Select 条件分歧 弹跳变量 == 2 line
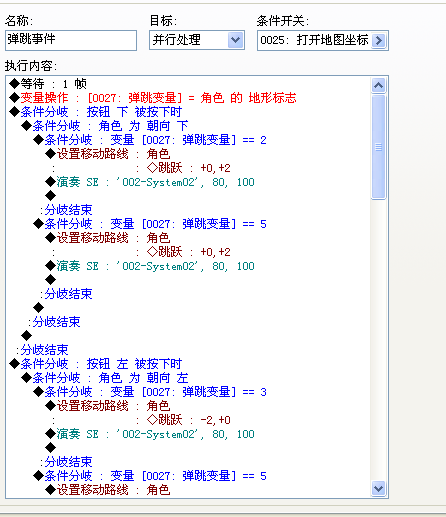The image size is (446, 517). [150, 140]
